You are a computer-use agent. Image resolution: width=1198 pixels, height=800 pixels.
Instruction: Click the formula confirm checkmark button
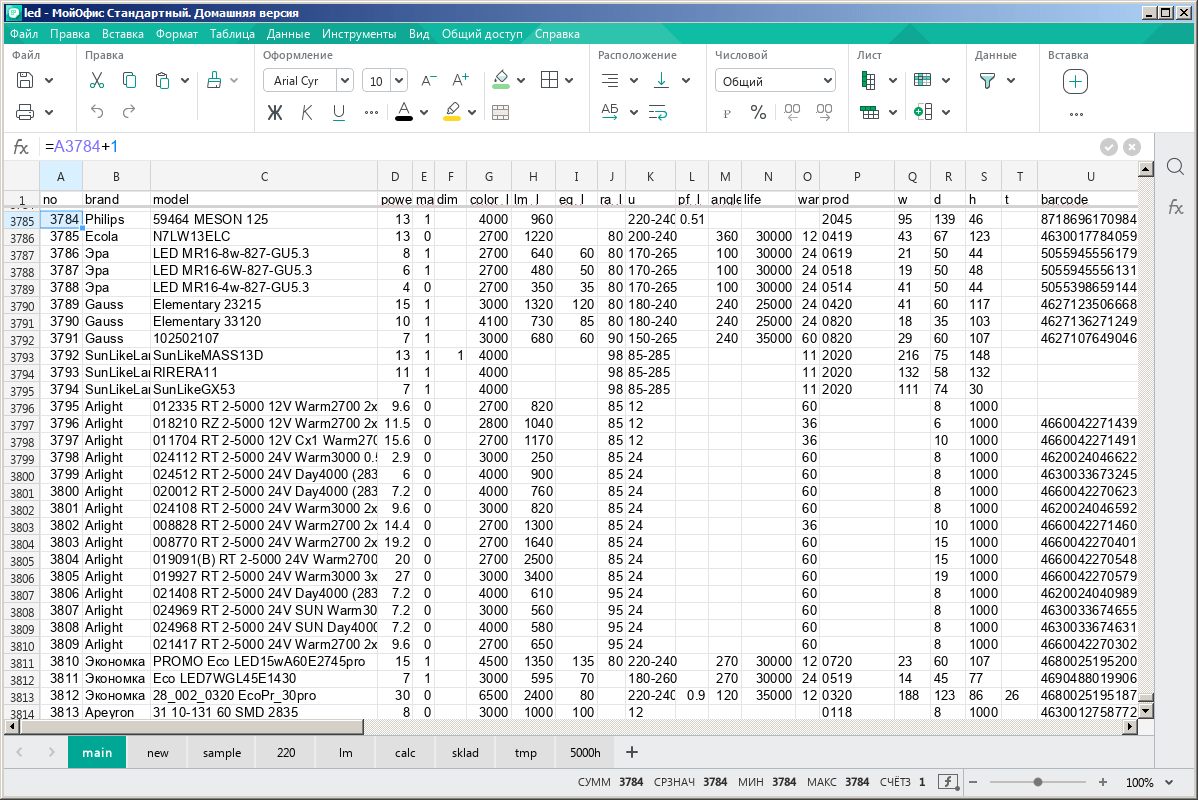(1109, 147)
